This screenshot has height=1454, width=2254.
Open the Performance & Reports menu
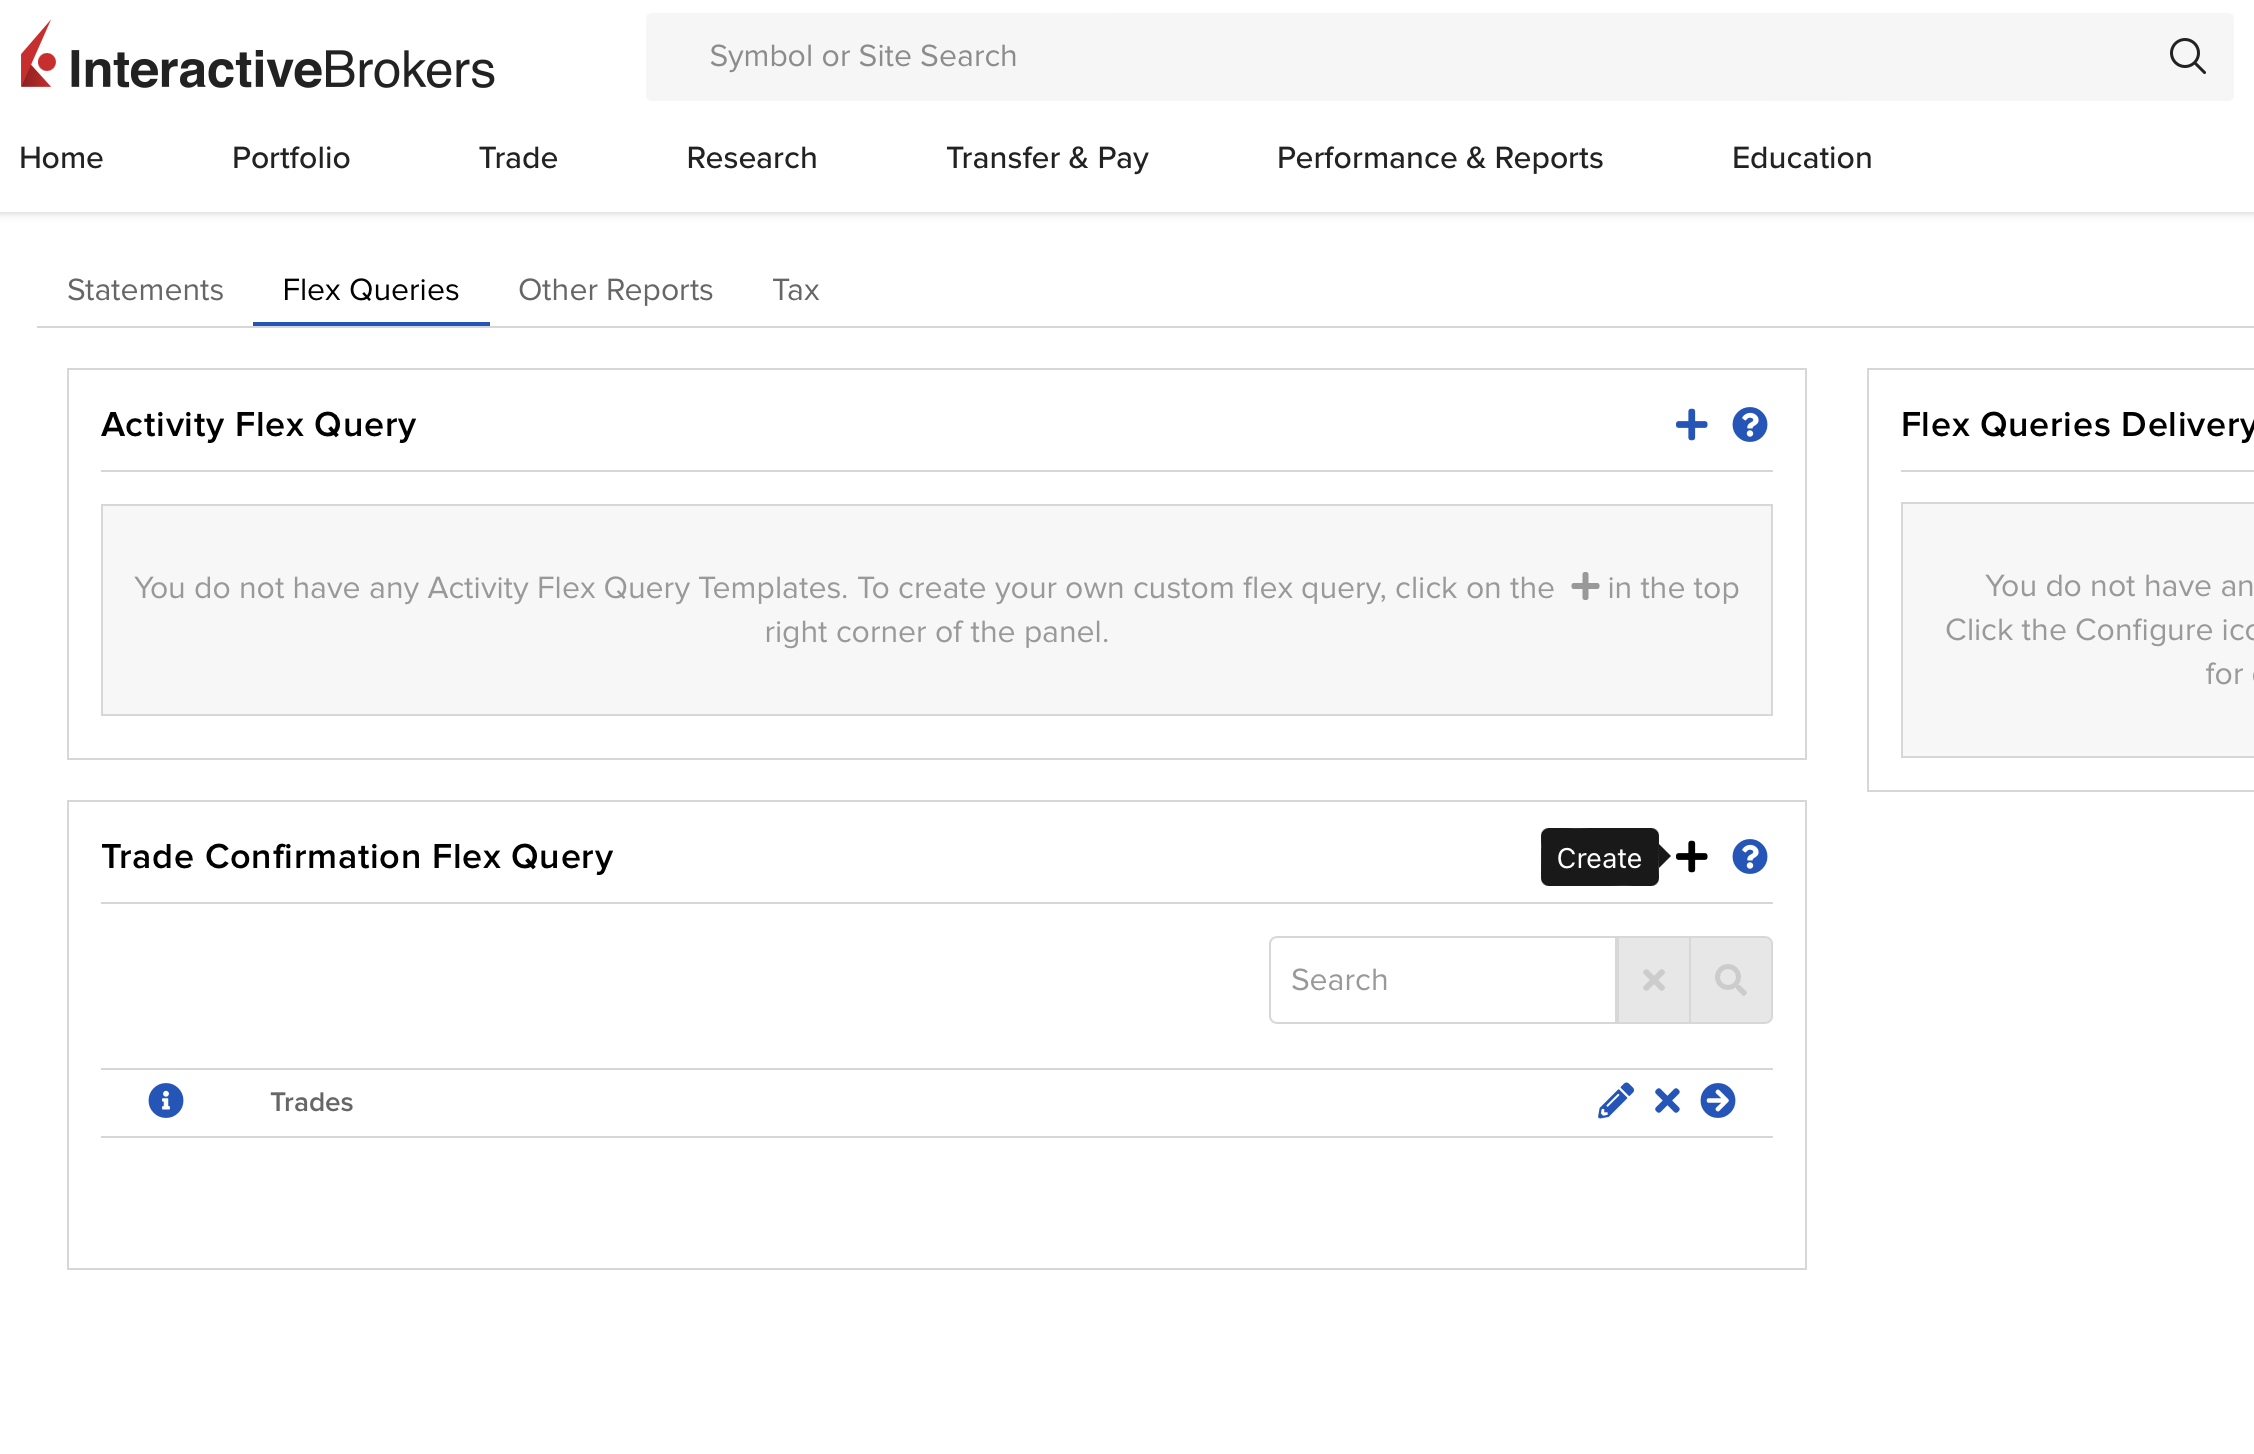coord(1439,158)
